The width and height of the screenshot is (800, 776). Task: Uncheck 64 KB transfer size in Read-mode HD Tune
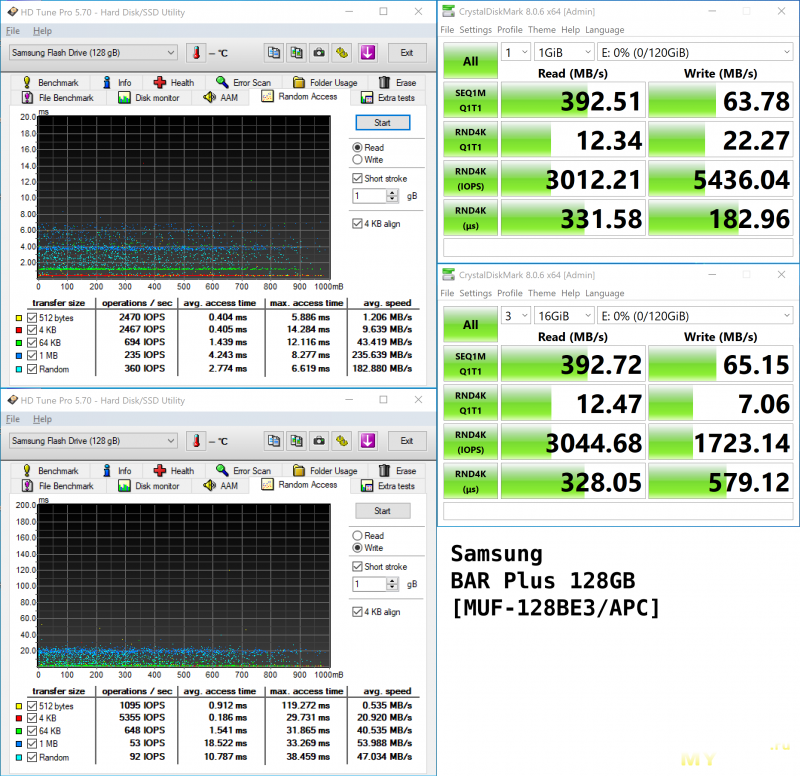(x=32, y=343)
